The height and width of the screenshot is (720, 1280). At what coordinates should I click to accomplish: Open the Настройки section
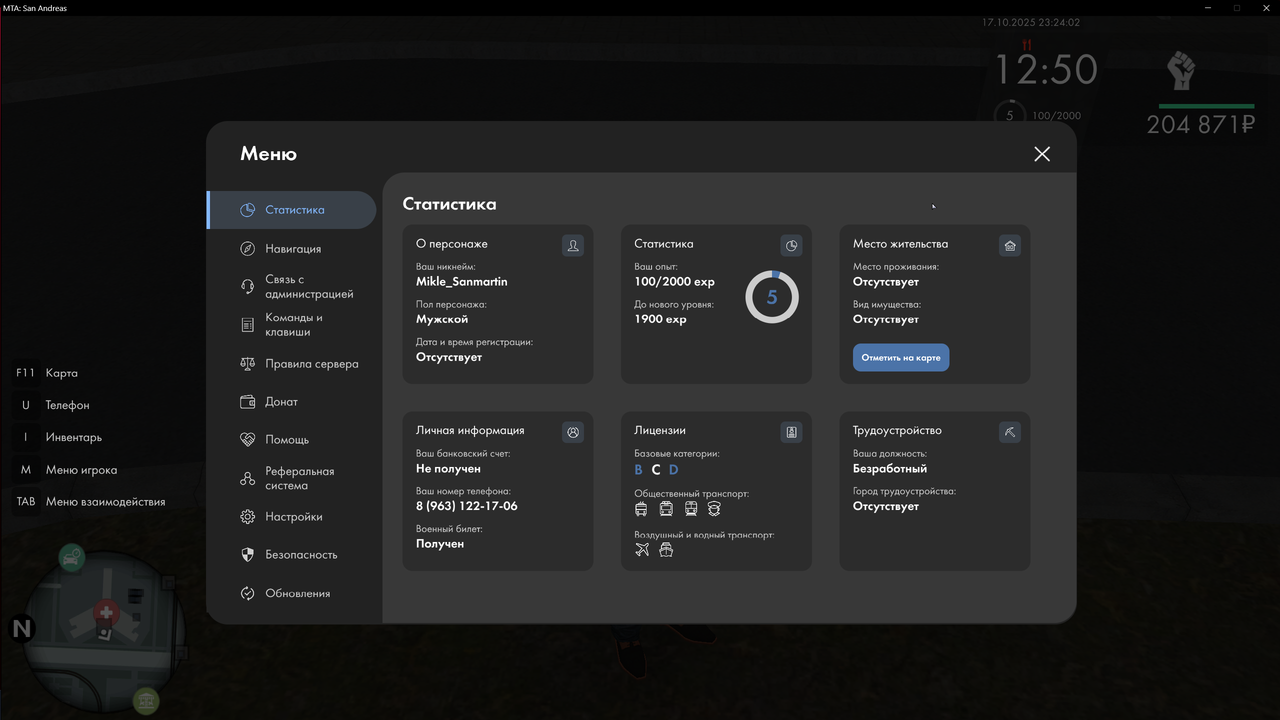pos(292,517)
